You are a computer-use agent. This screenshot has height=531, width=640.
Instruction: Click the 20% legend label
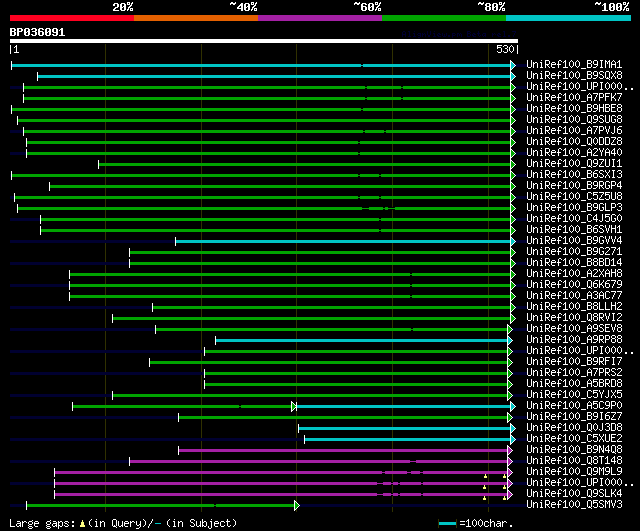pyautogui.click(x=123, y=7)
